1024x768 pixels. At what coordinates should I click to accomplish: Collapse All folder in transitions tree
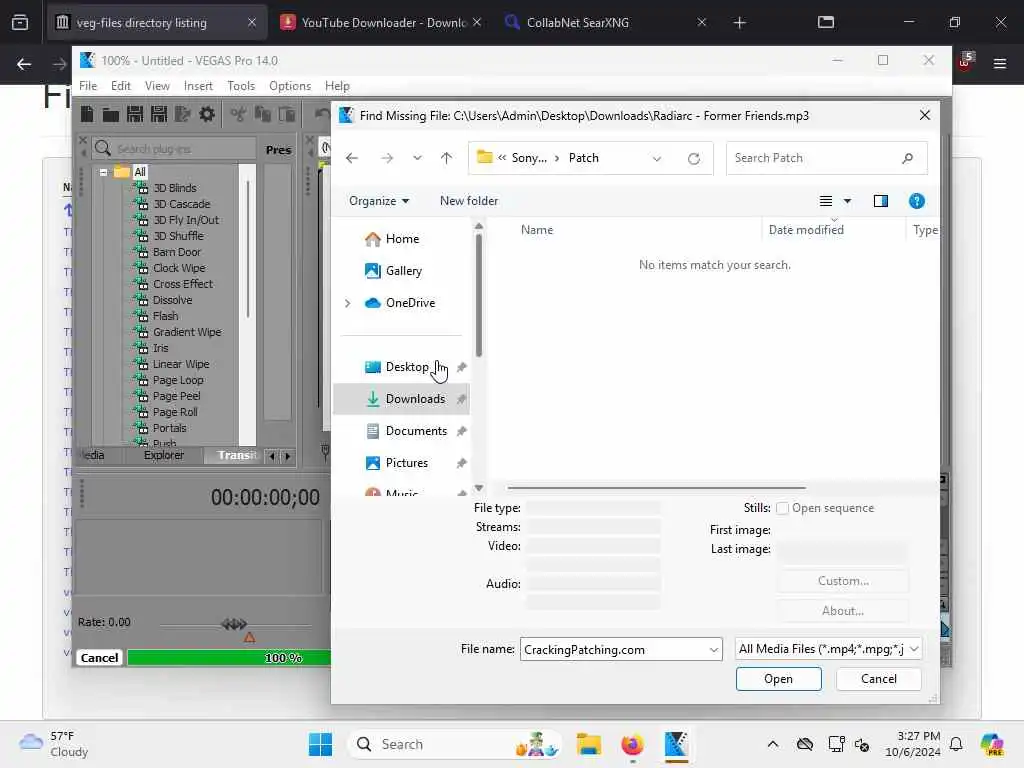[103, 172]
